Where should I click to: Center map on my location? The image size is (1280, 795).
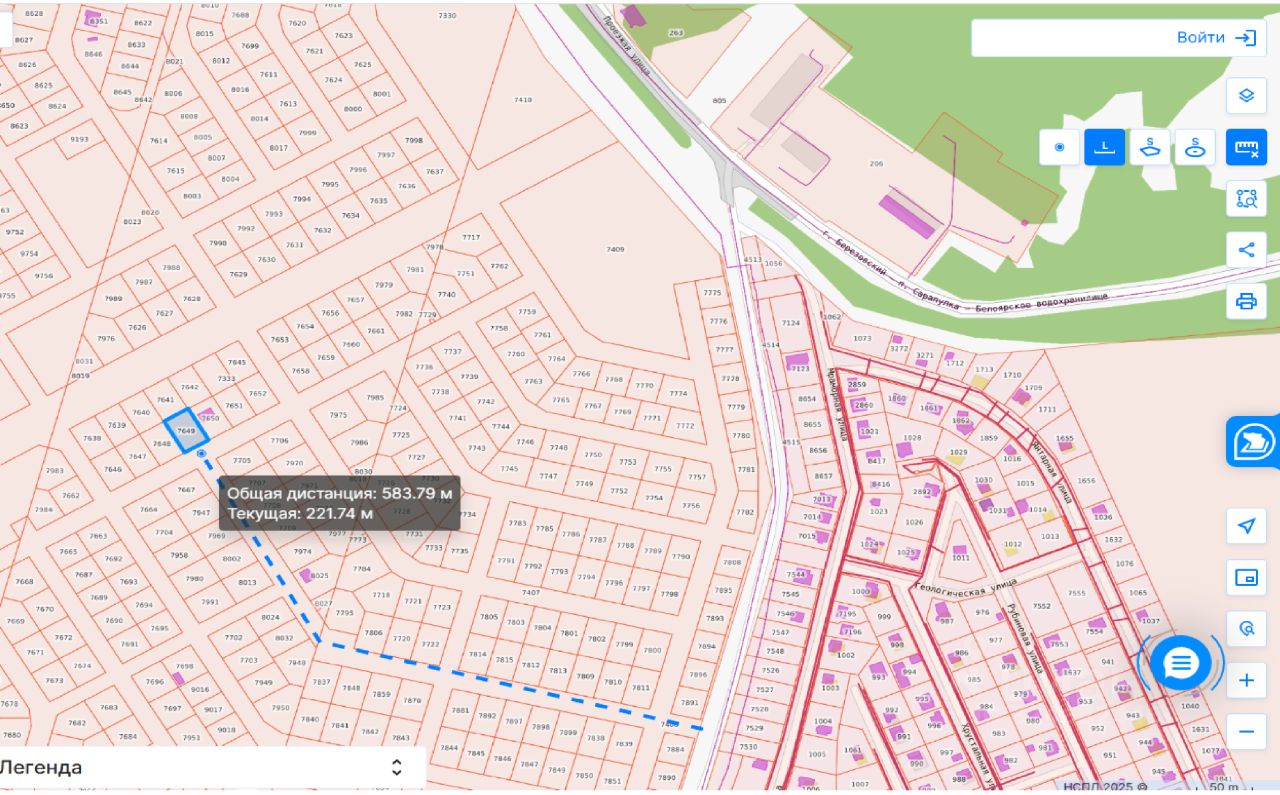(x=1246, y=526)
